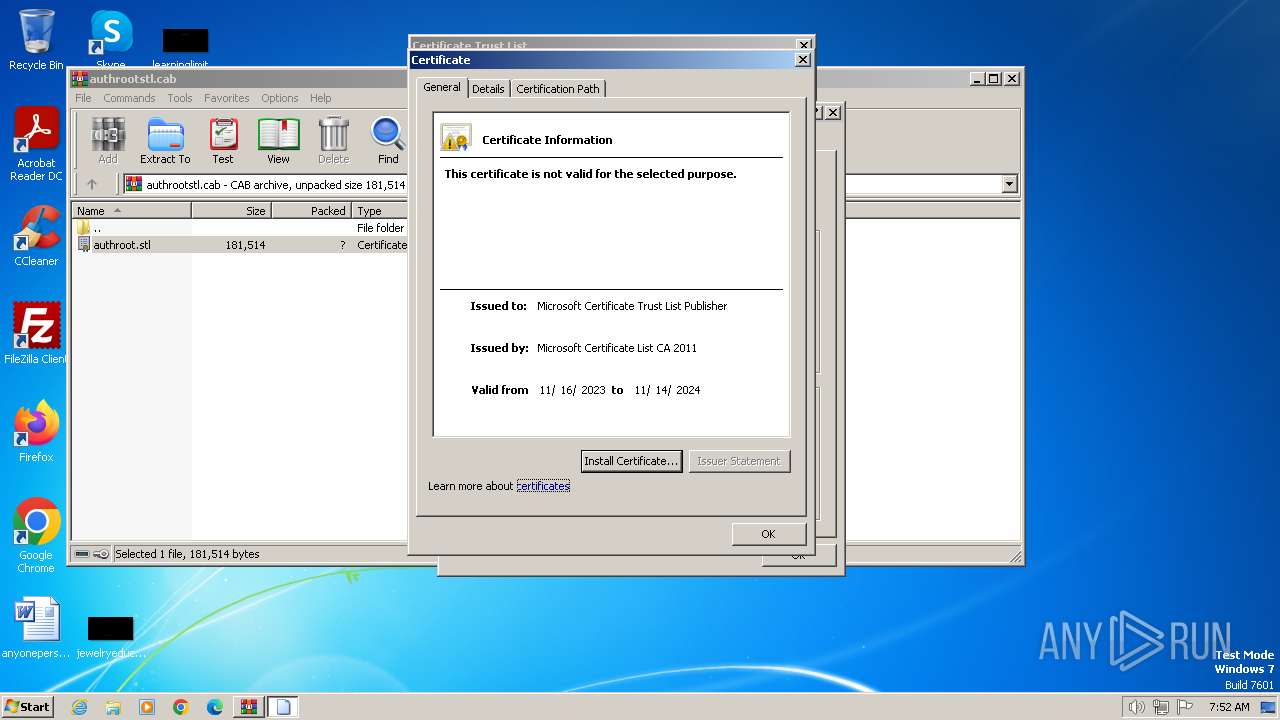The height and width of the screenshot is (720, 1280).
Task: Select the Firefox desktop shortcut
Action: [36, 432]
